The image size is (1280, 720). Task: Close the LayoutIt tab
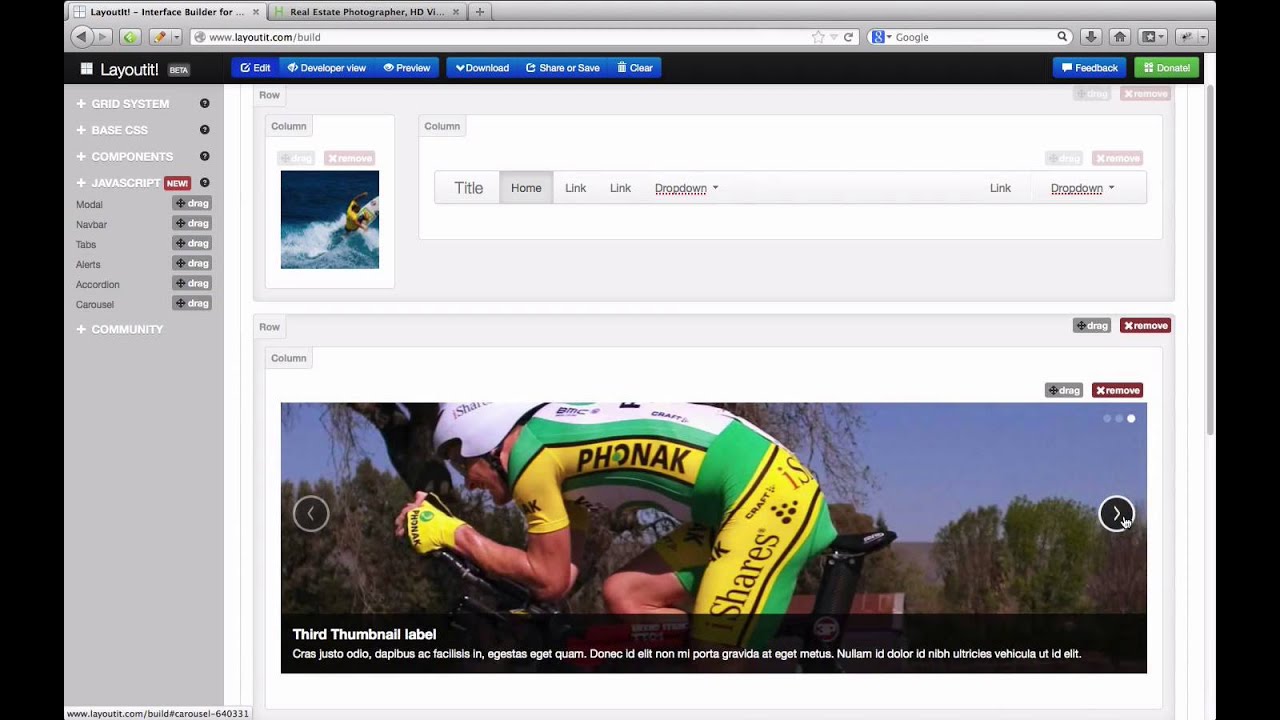pos(256,12)
